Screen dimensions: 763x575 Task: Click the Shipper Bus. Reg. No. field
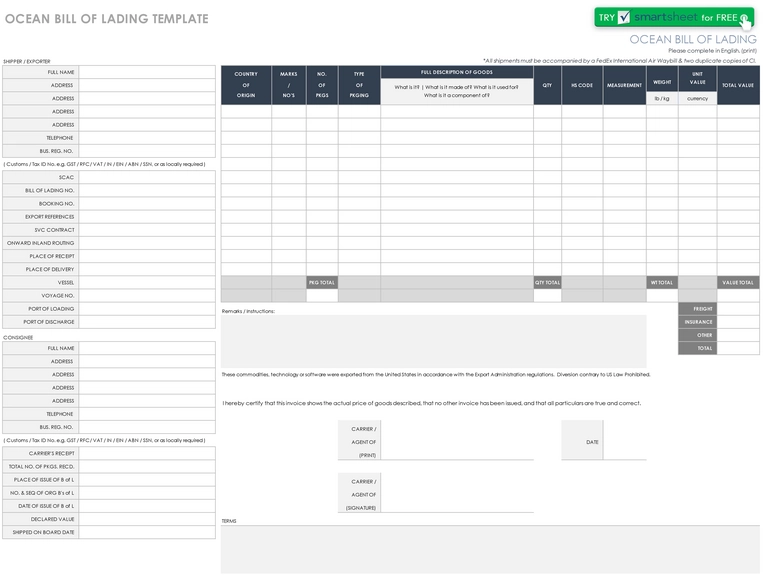click(147, 151)
